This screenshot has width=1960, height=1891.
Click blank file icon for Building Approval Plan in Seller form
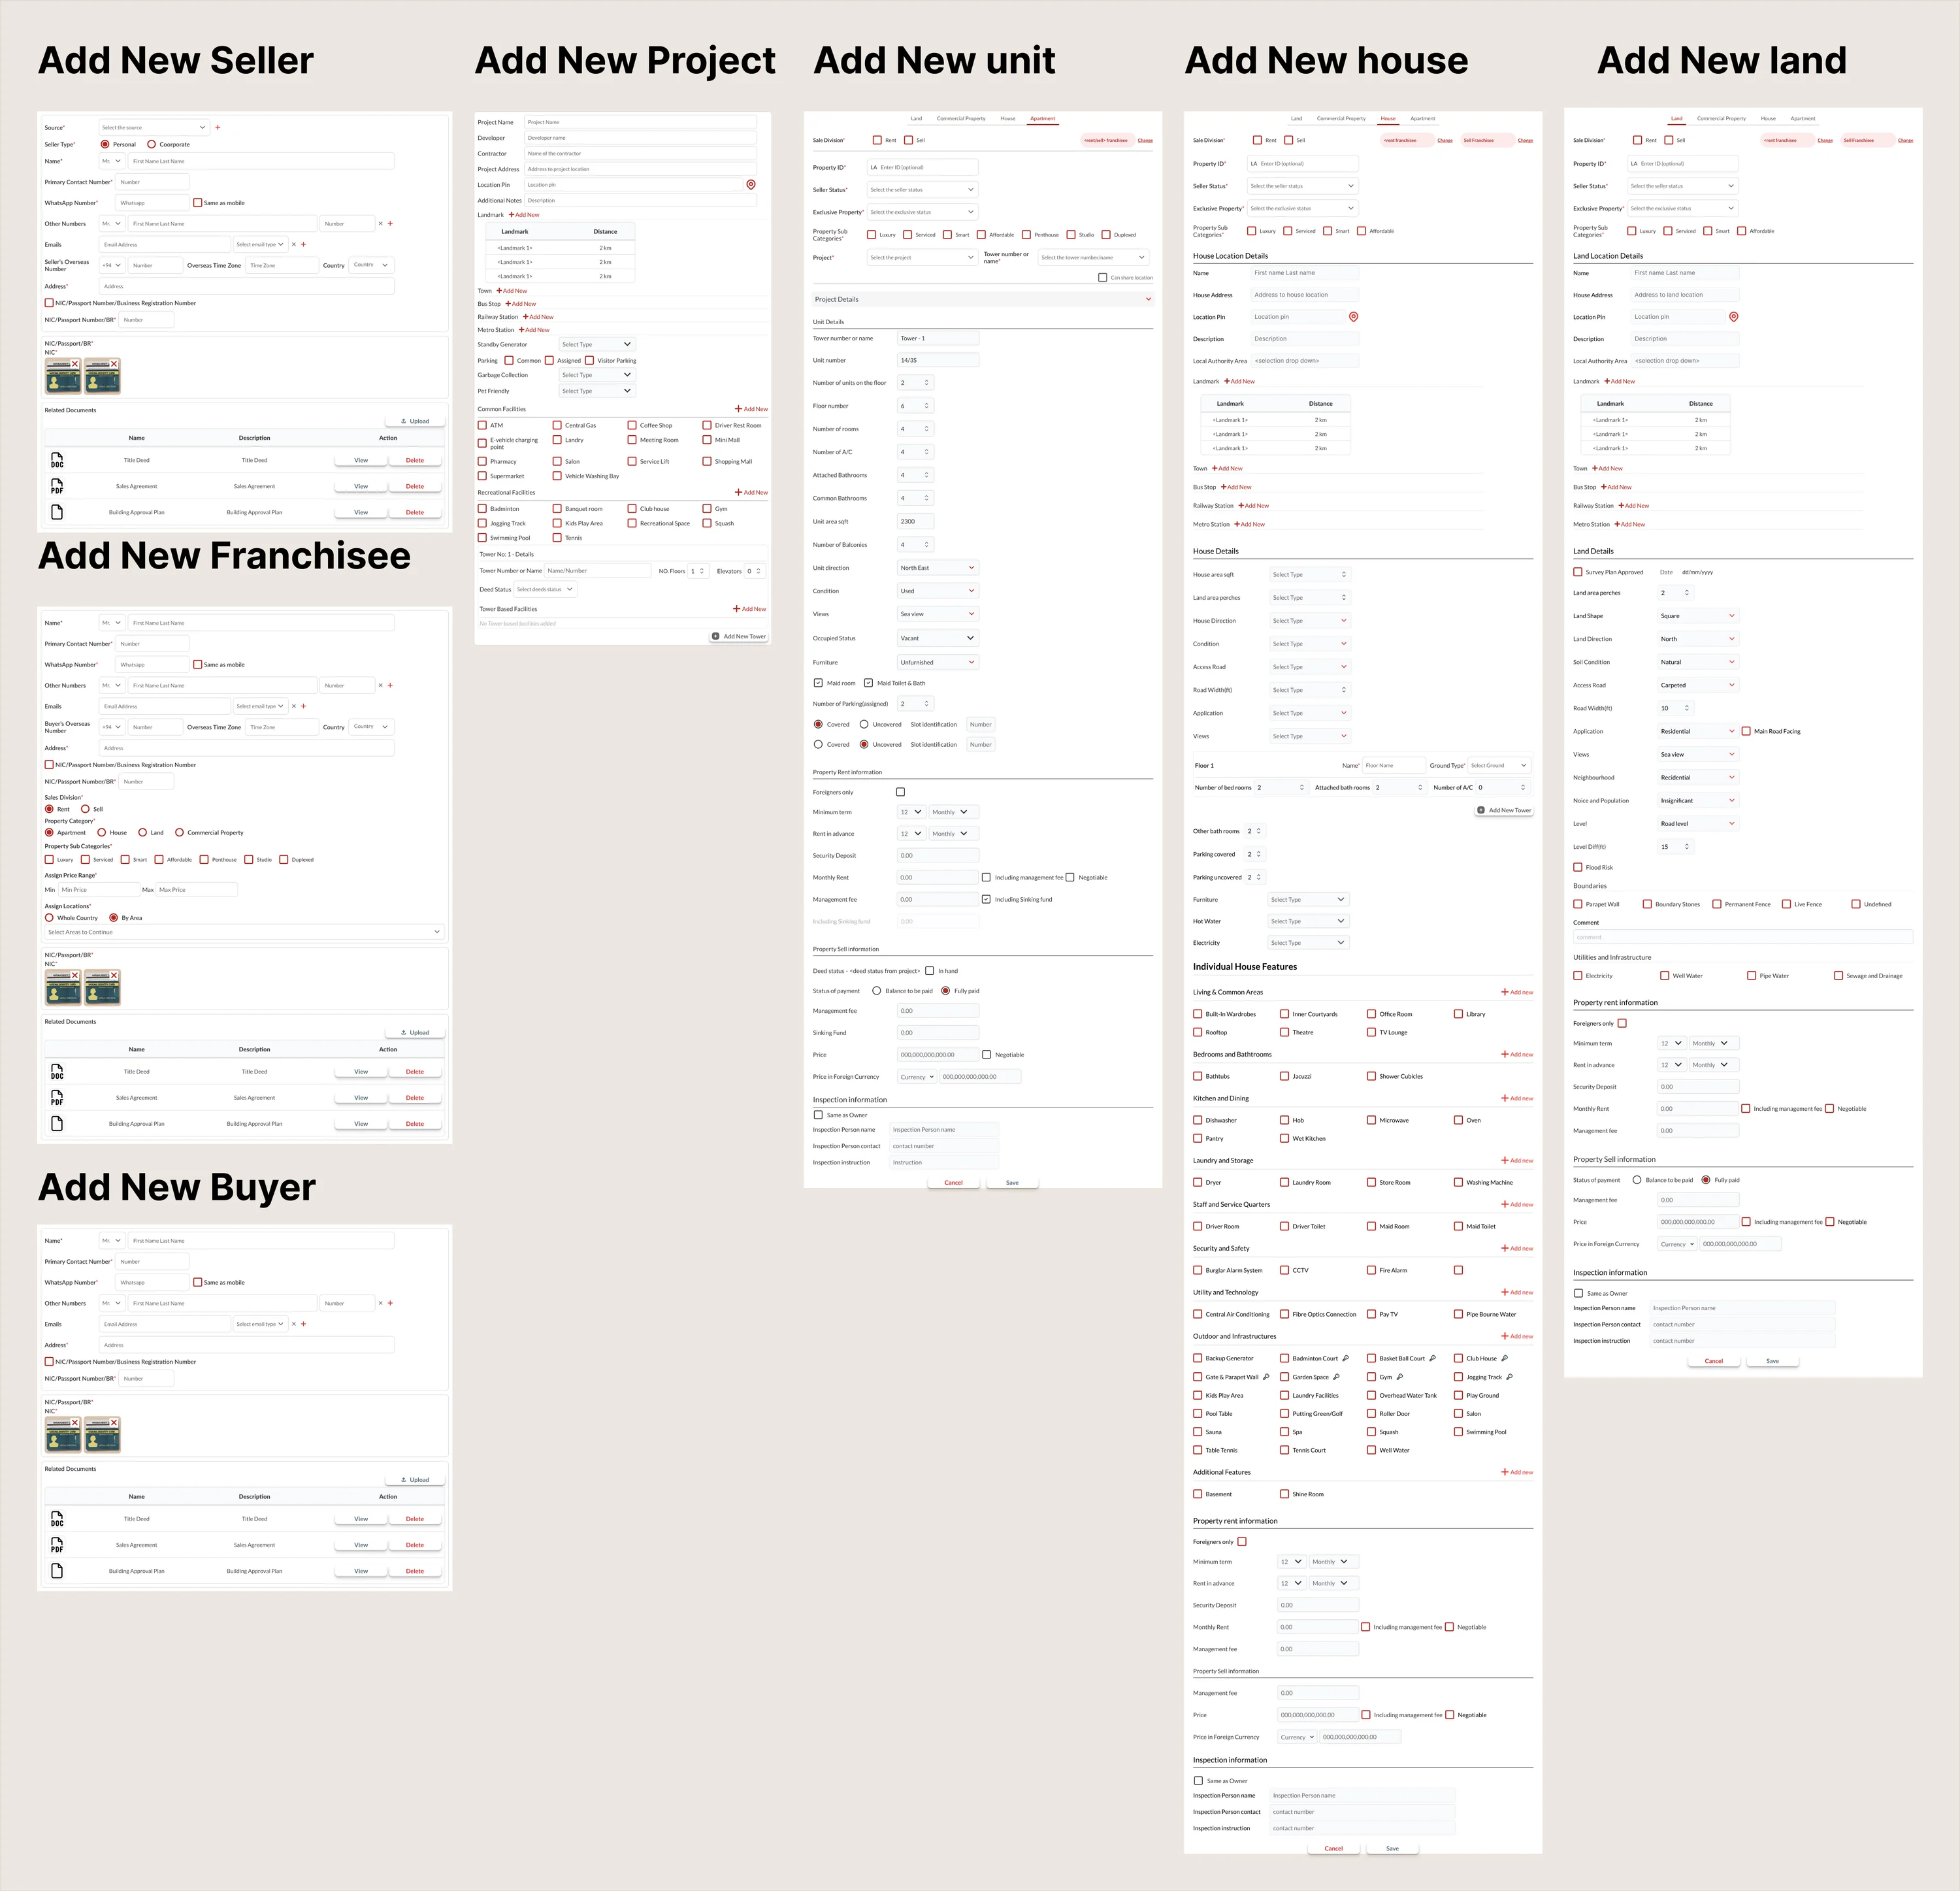point(57,512)
